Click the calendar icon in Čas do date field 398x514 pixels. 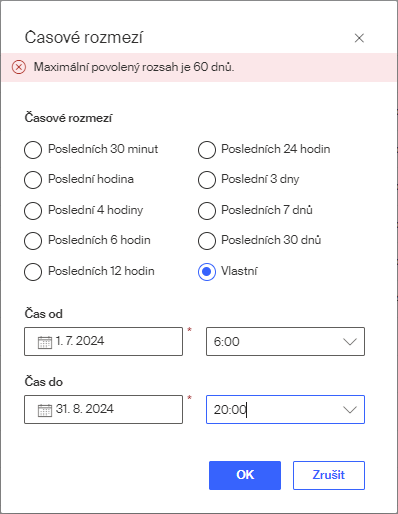pos(45,410)
